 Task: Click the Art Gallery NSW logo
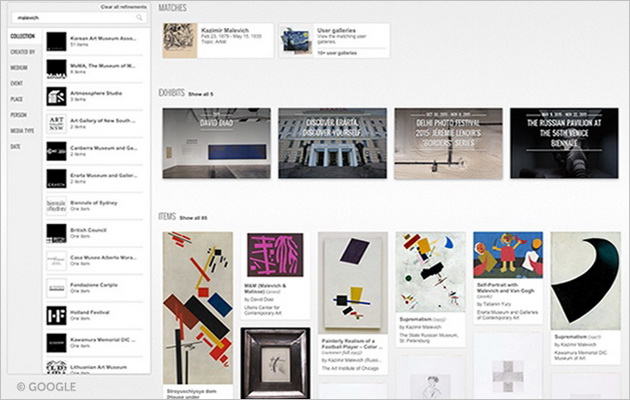(56, 124)
